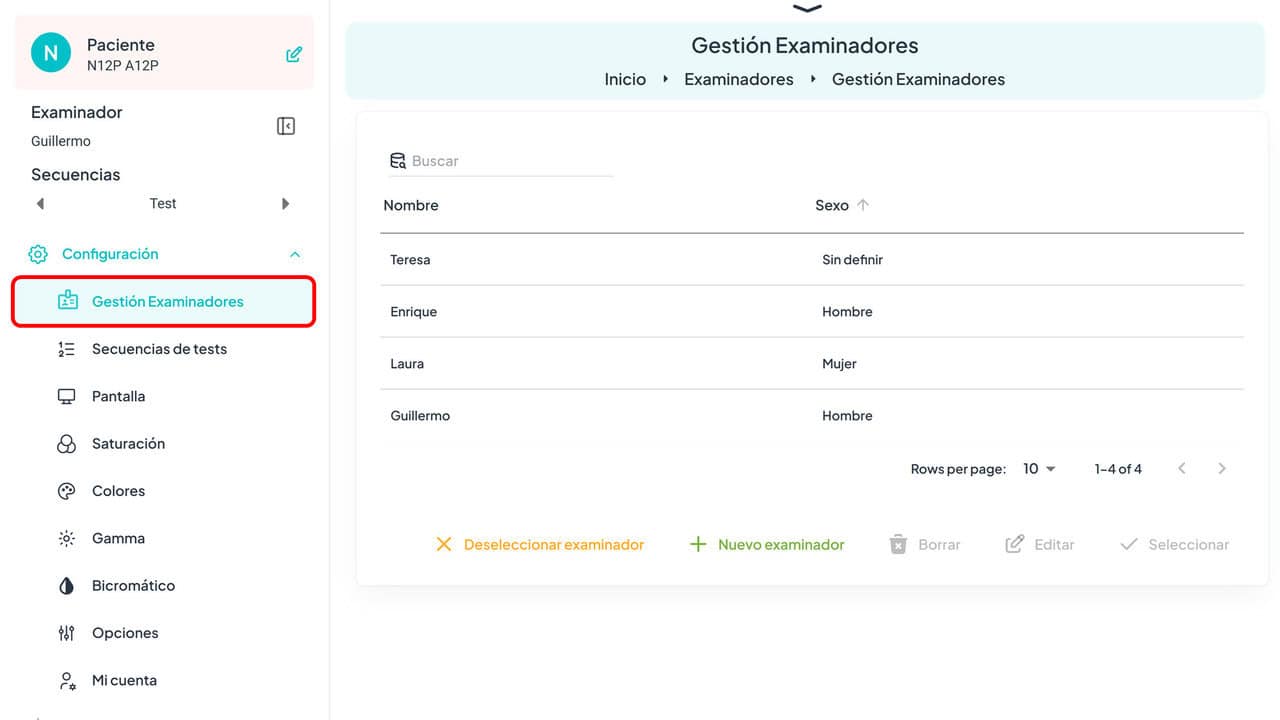The width and height of the screenshot is (1280, 720).
Task: Click the Colores palette icon
Action: coord(67,491)
